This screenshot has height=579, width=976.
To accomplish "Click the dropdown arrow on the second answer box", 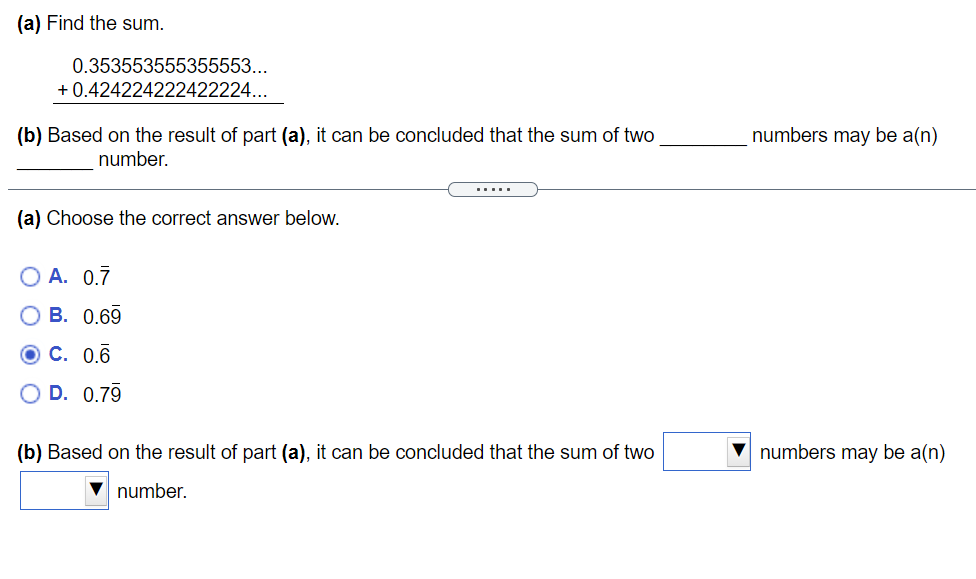I will [97, 490].
